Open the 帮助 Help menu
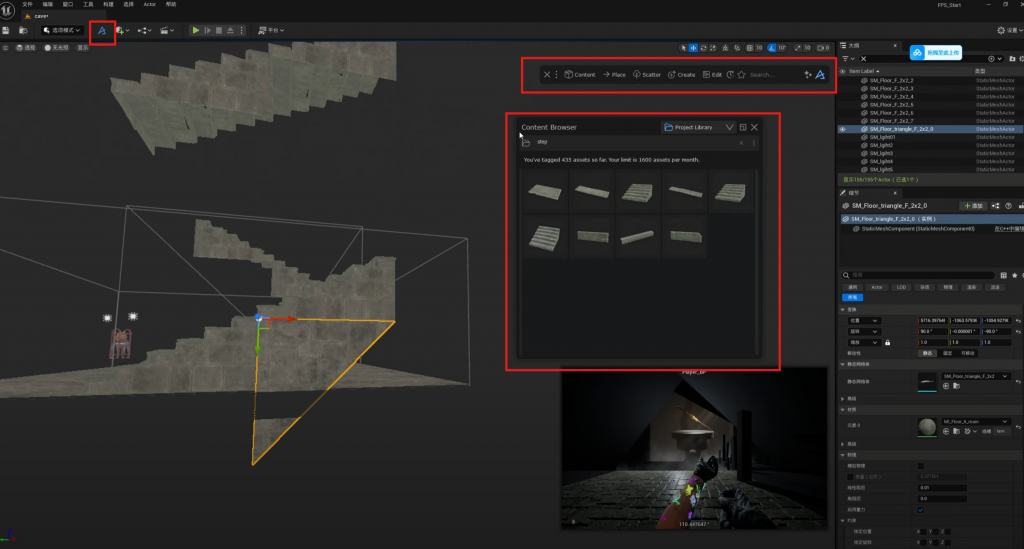Screen dimensions: 1024x549 170,5
